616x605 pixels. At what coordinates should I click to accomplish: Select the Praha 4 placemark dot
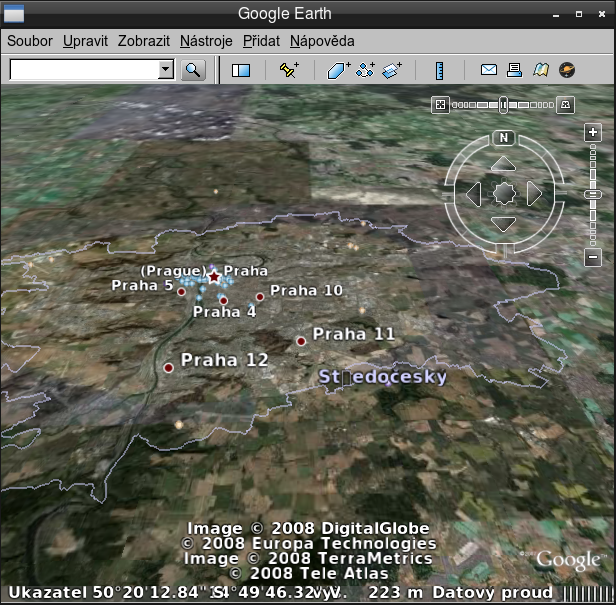coord(223,301)
